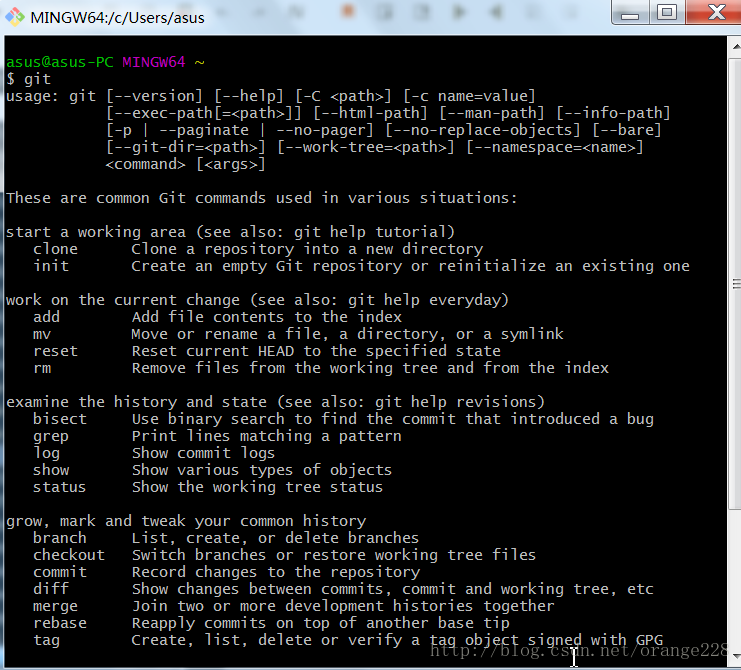The width and height of the screenshot is (741, 670).
Task: Click 'Print lines matching a pattern' description
Action: click(267, 436)
